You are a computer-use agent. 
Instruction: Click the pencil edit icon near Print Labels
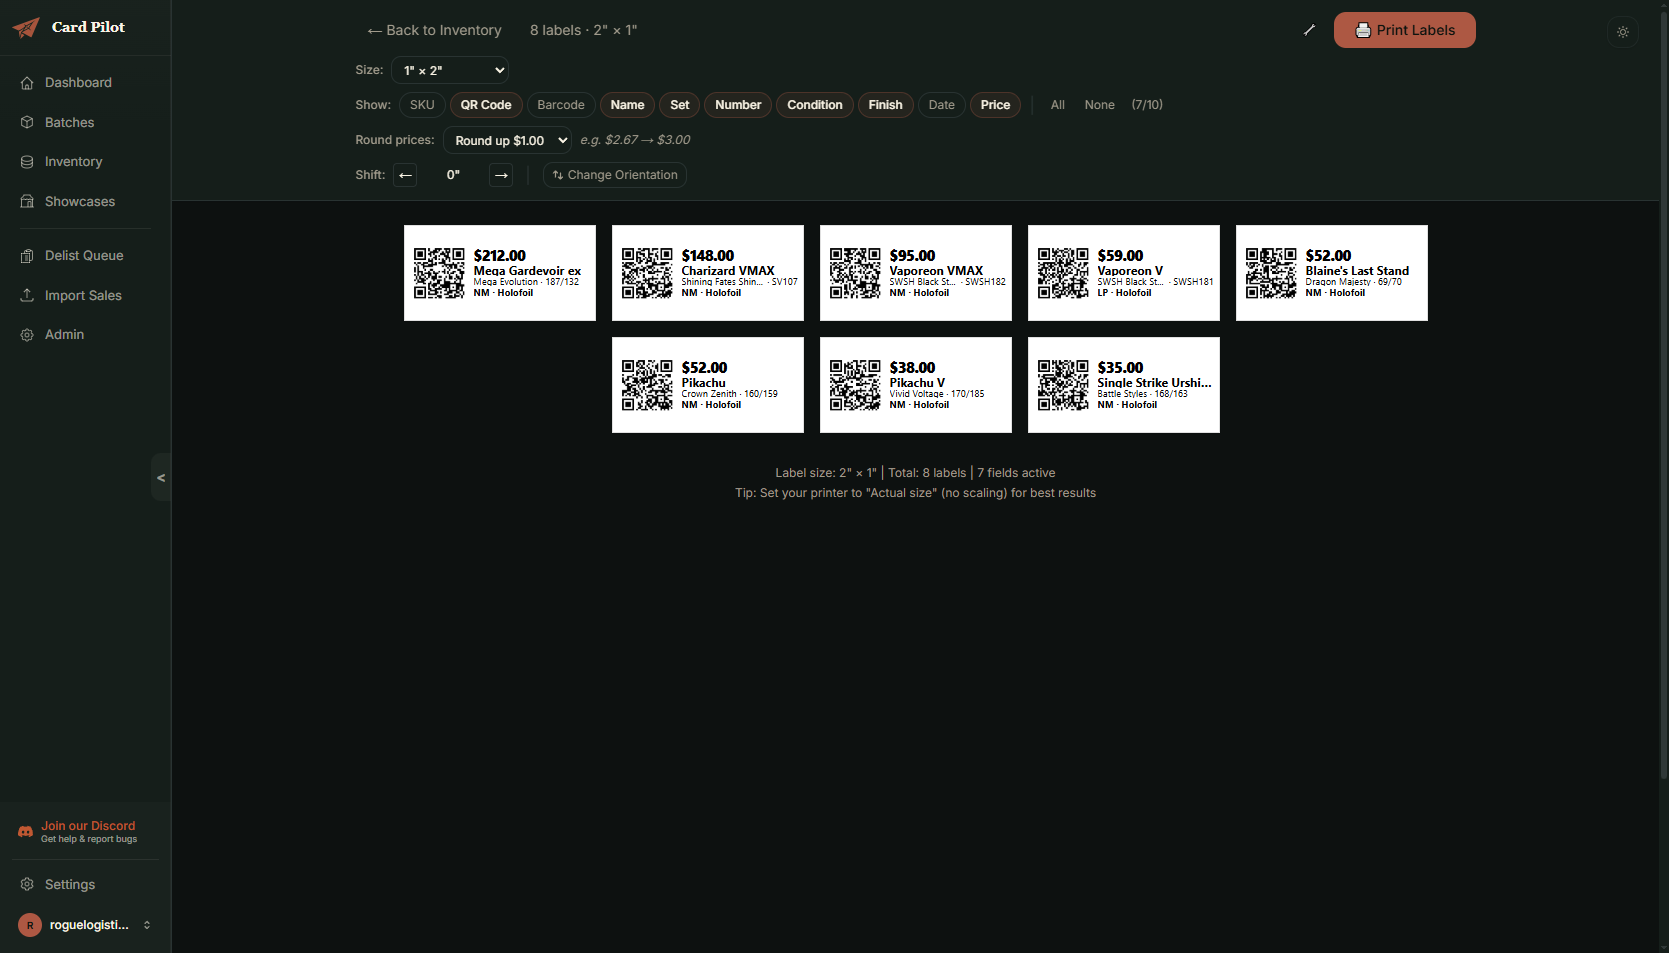click(1309, 30)
